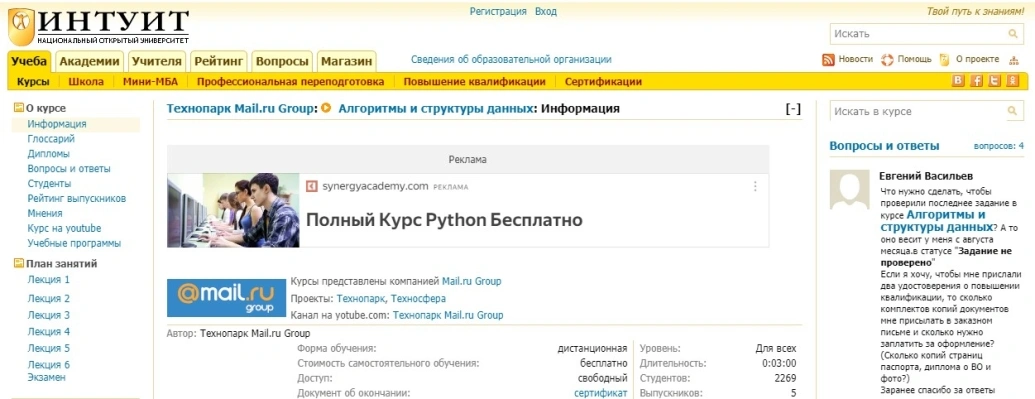Open Лекция 5 in the plan
The height and width of the screenshot is (399, 1035).
pos(49,348)
